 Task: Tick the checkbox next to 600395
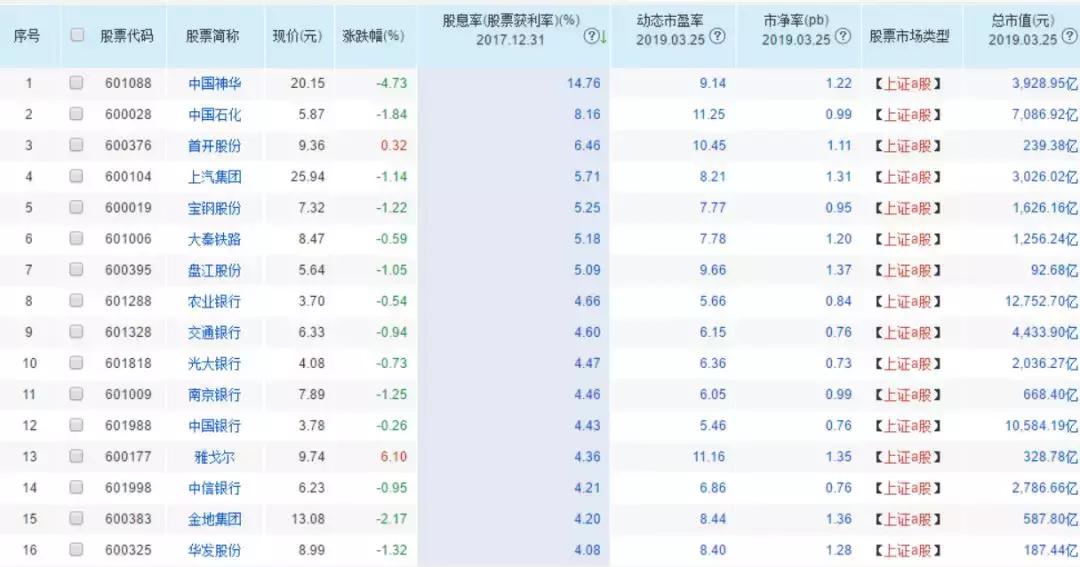coord(76,269)
